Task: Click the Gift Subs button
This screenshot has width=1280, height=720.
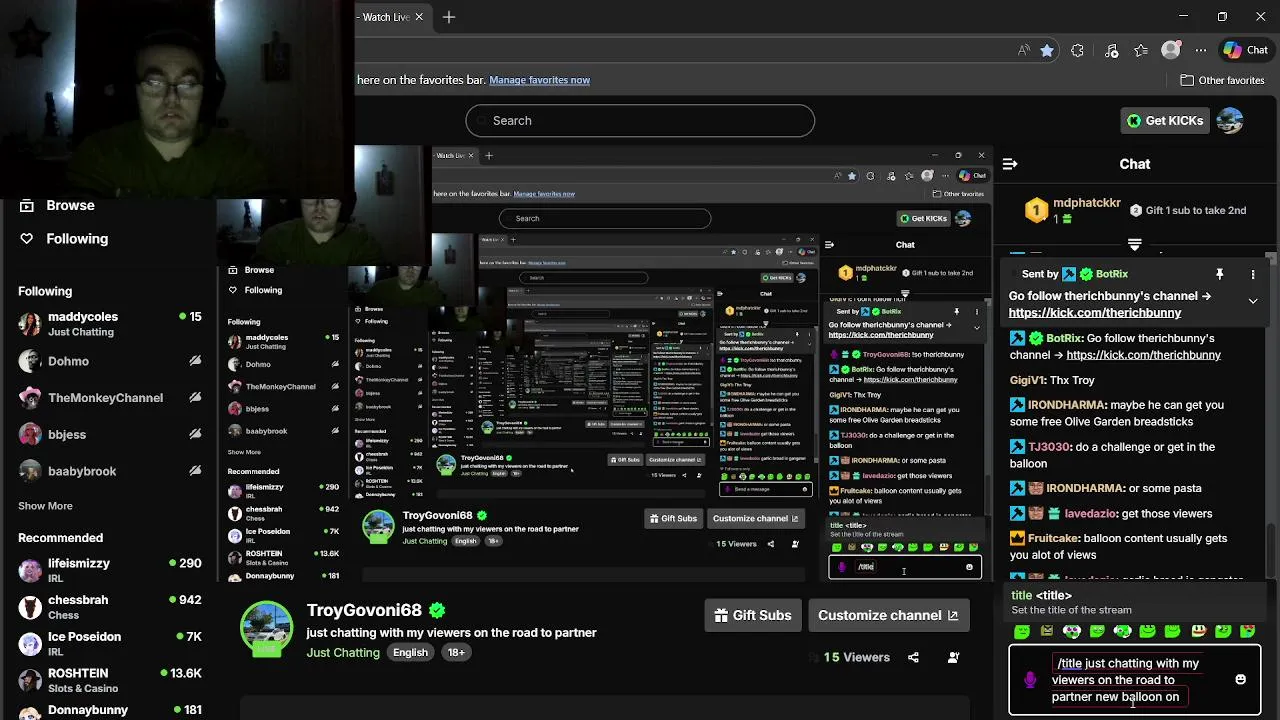Action: 753,615
